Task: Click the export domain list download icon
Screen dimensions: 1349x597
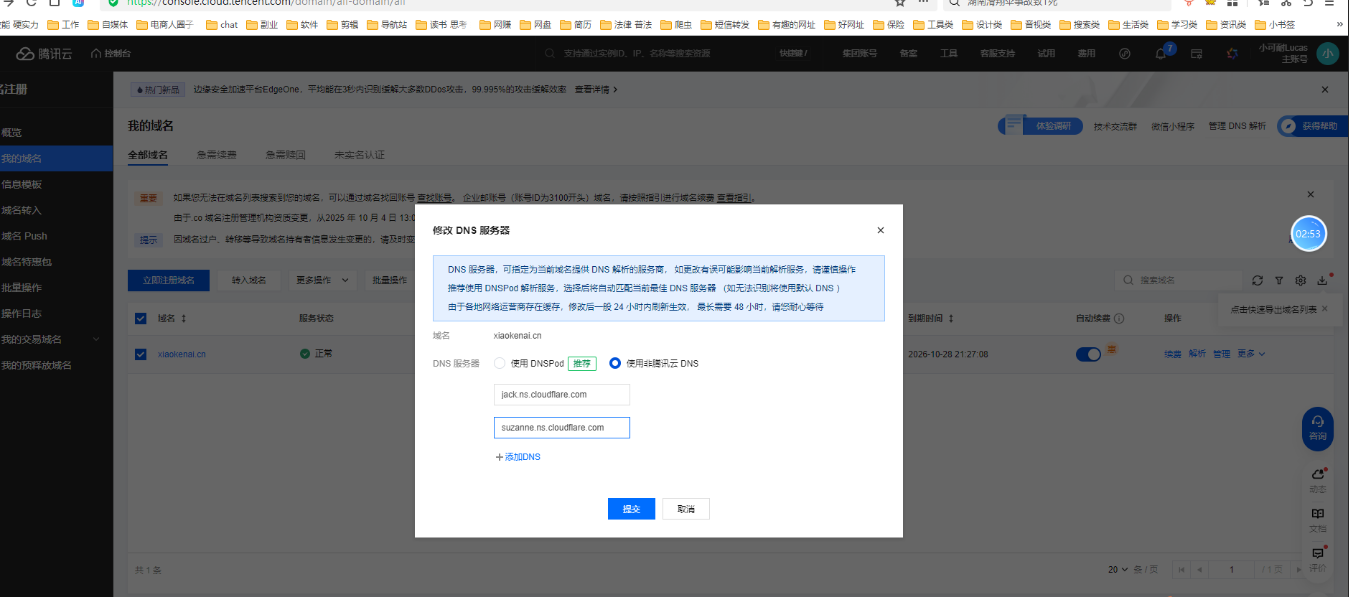Action: (1323, 281)
